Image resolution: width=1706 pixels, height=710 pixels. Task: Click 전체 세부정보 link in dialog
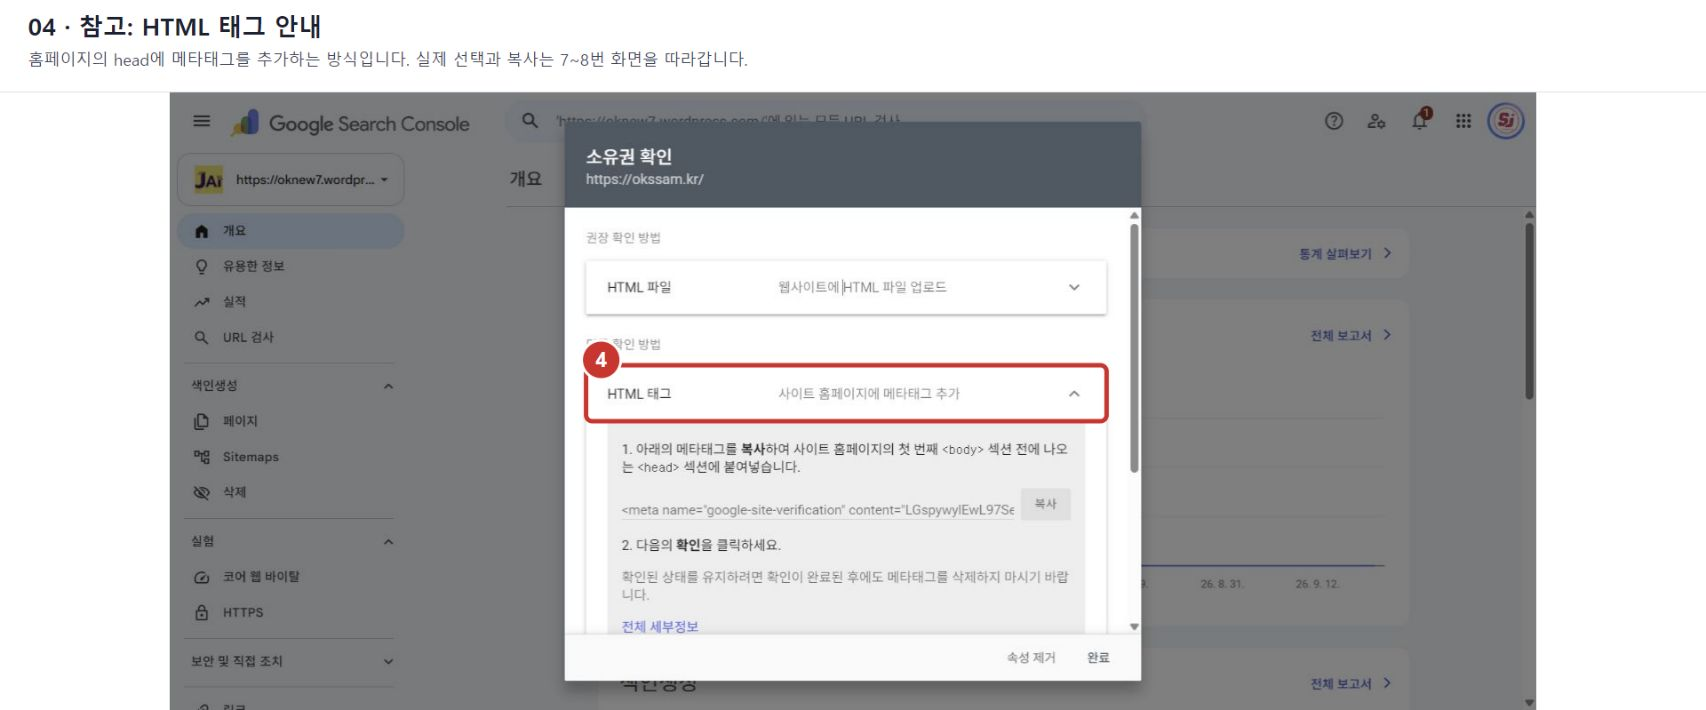660,627
